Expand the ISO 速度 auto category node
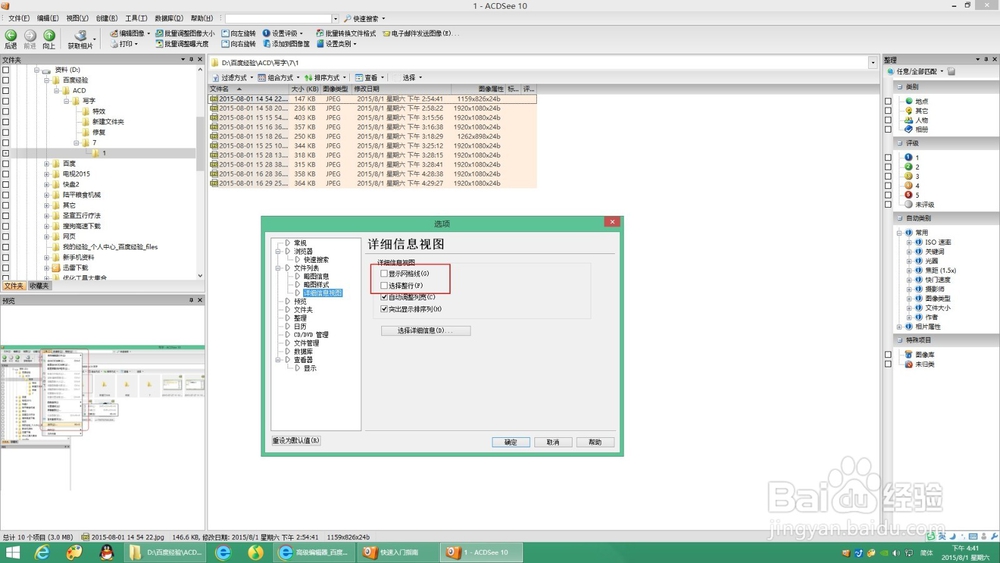1000x563 pixels. point(909,242)
